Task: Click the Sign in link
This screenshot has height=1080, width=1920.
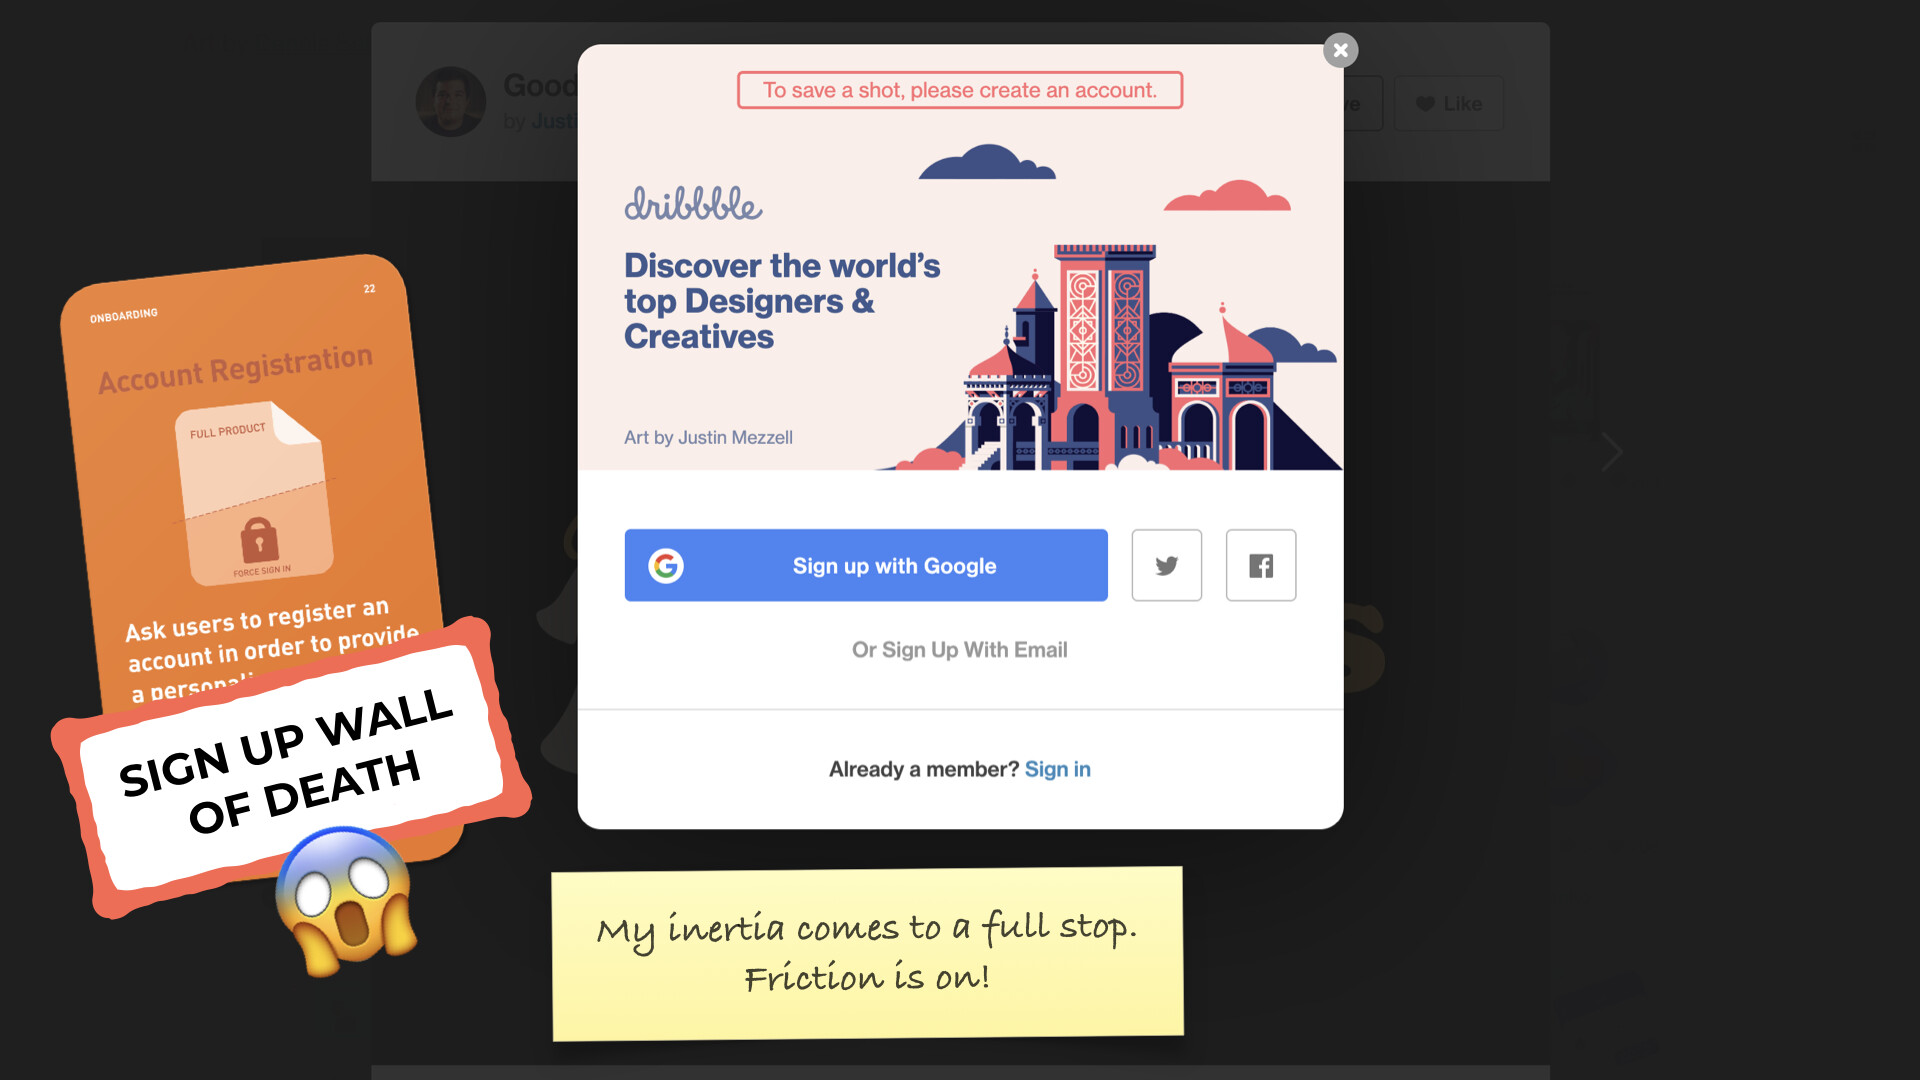Action: (x=1057, y=769)
